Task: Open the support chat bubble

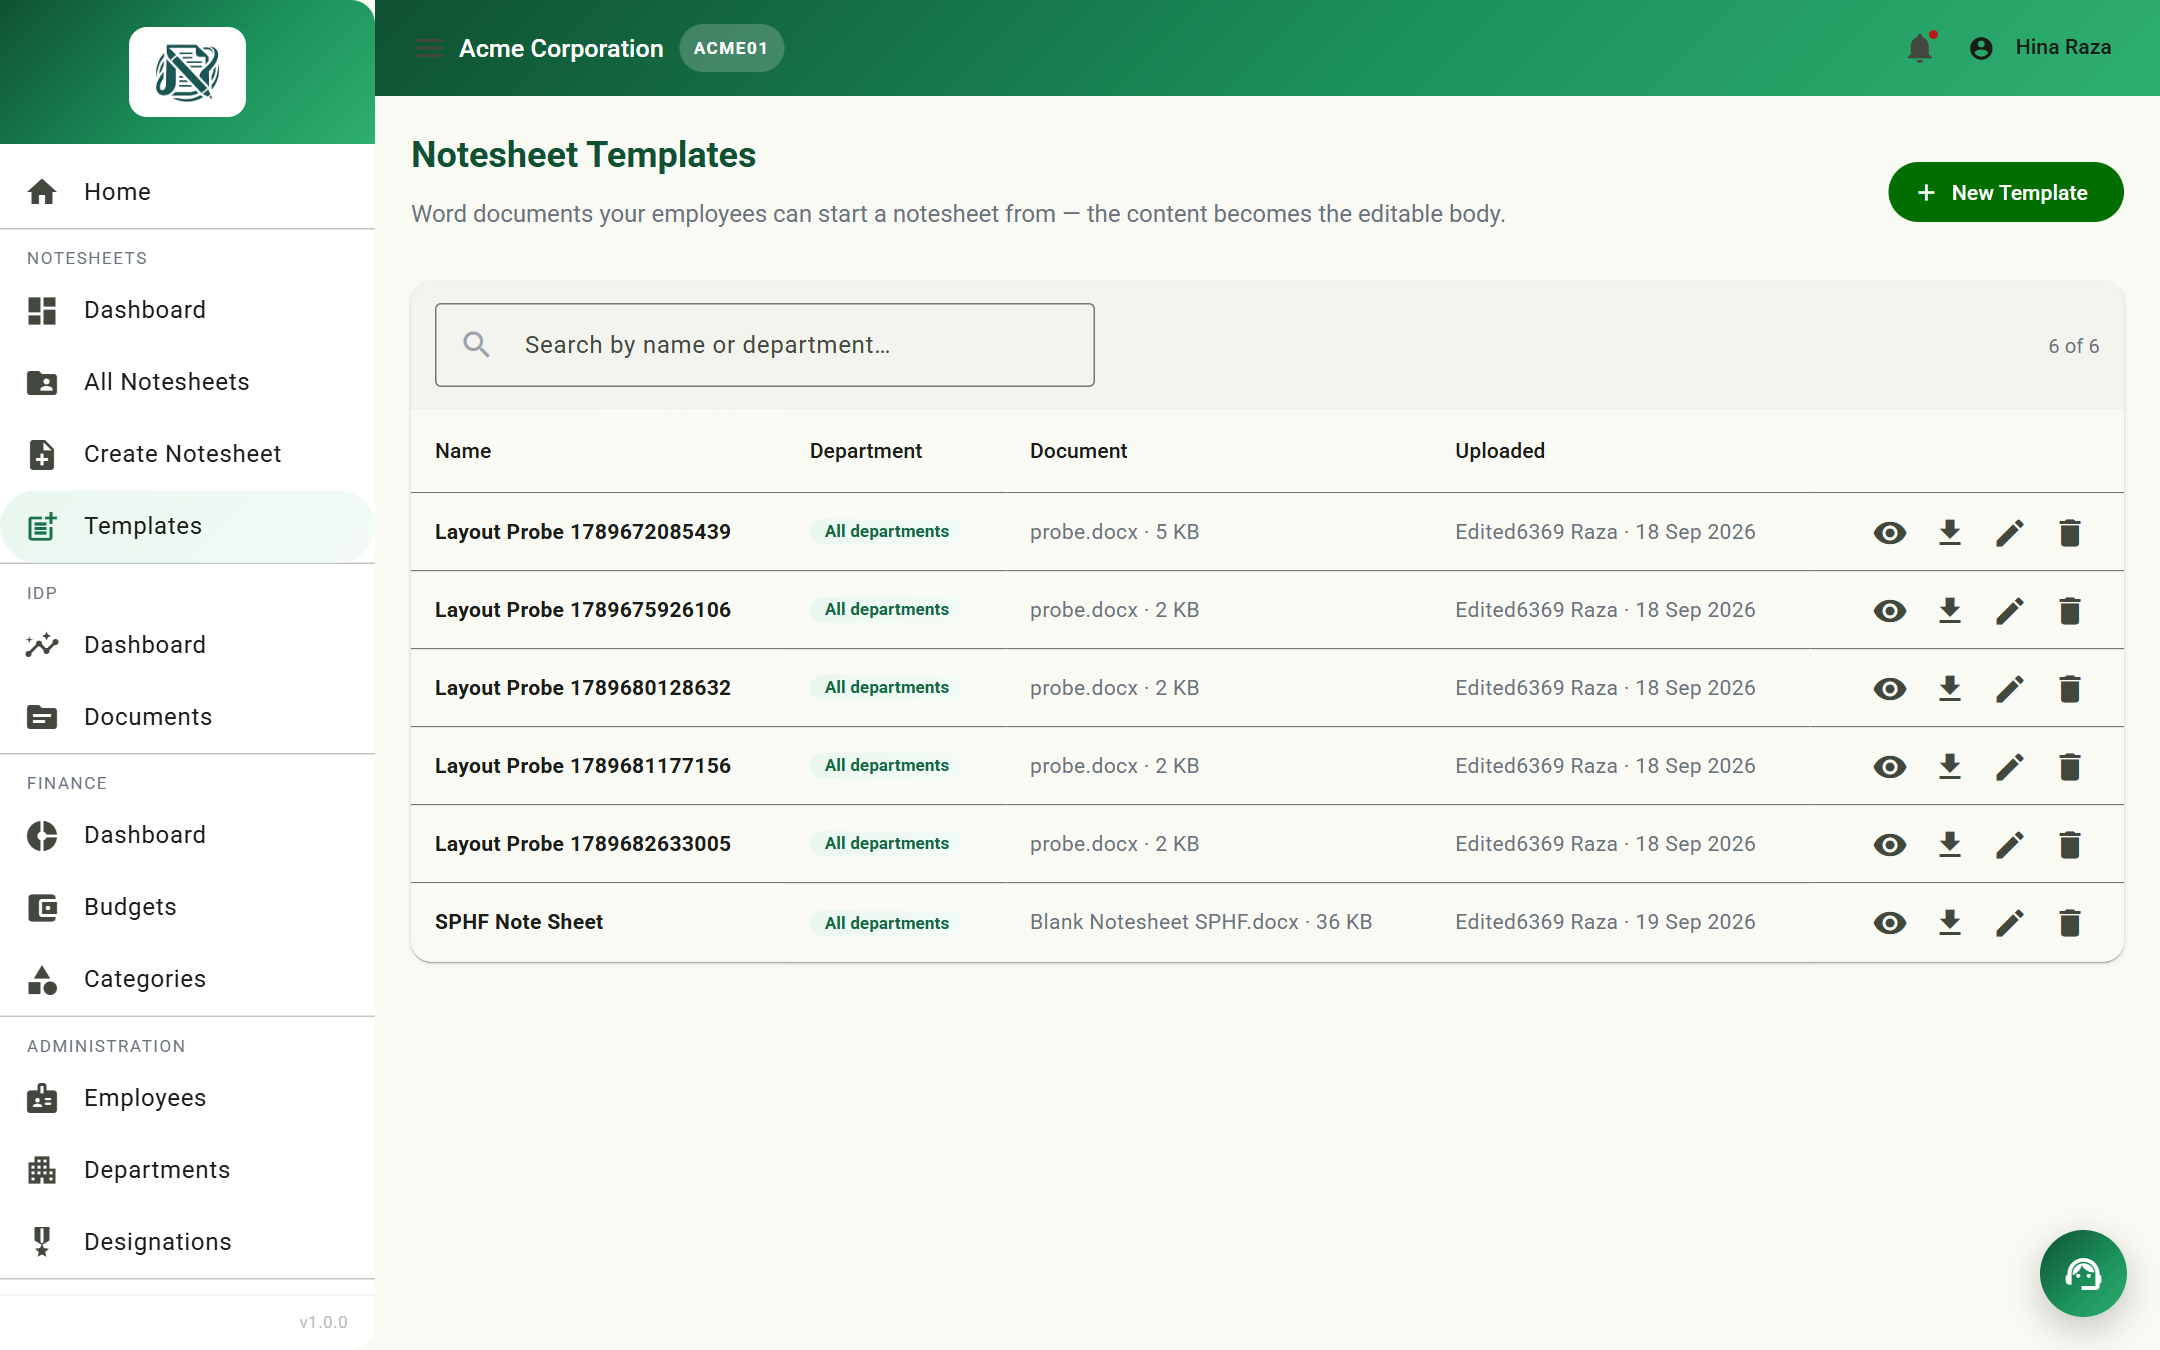Action: pos(2082,1273)
